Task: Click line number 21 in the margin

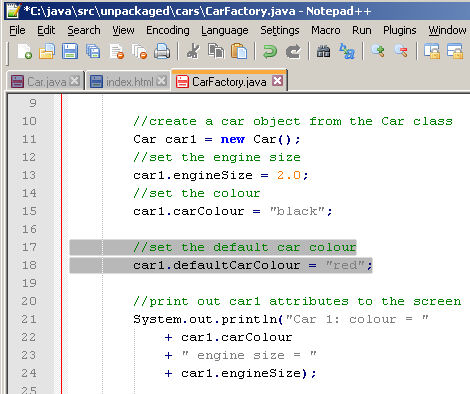Action: tap(29, 319)
